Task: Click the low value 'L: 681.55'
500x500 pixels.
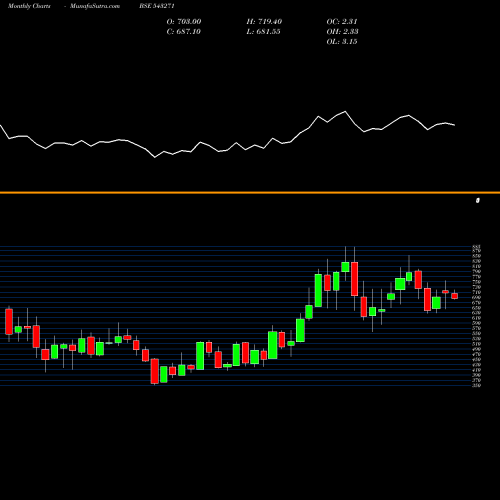Action: (x=263, y=32)
